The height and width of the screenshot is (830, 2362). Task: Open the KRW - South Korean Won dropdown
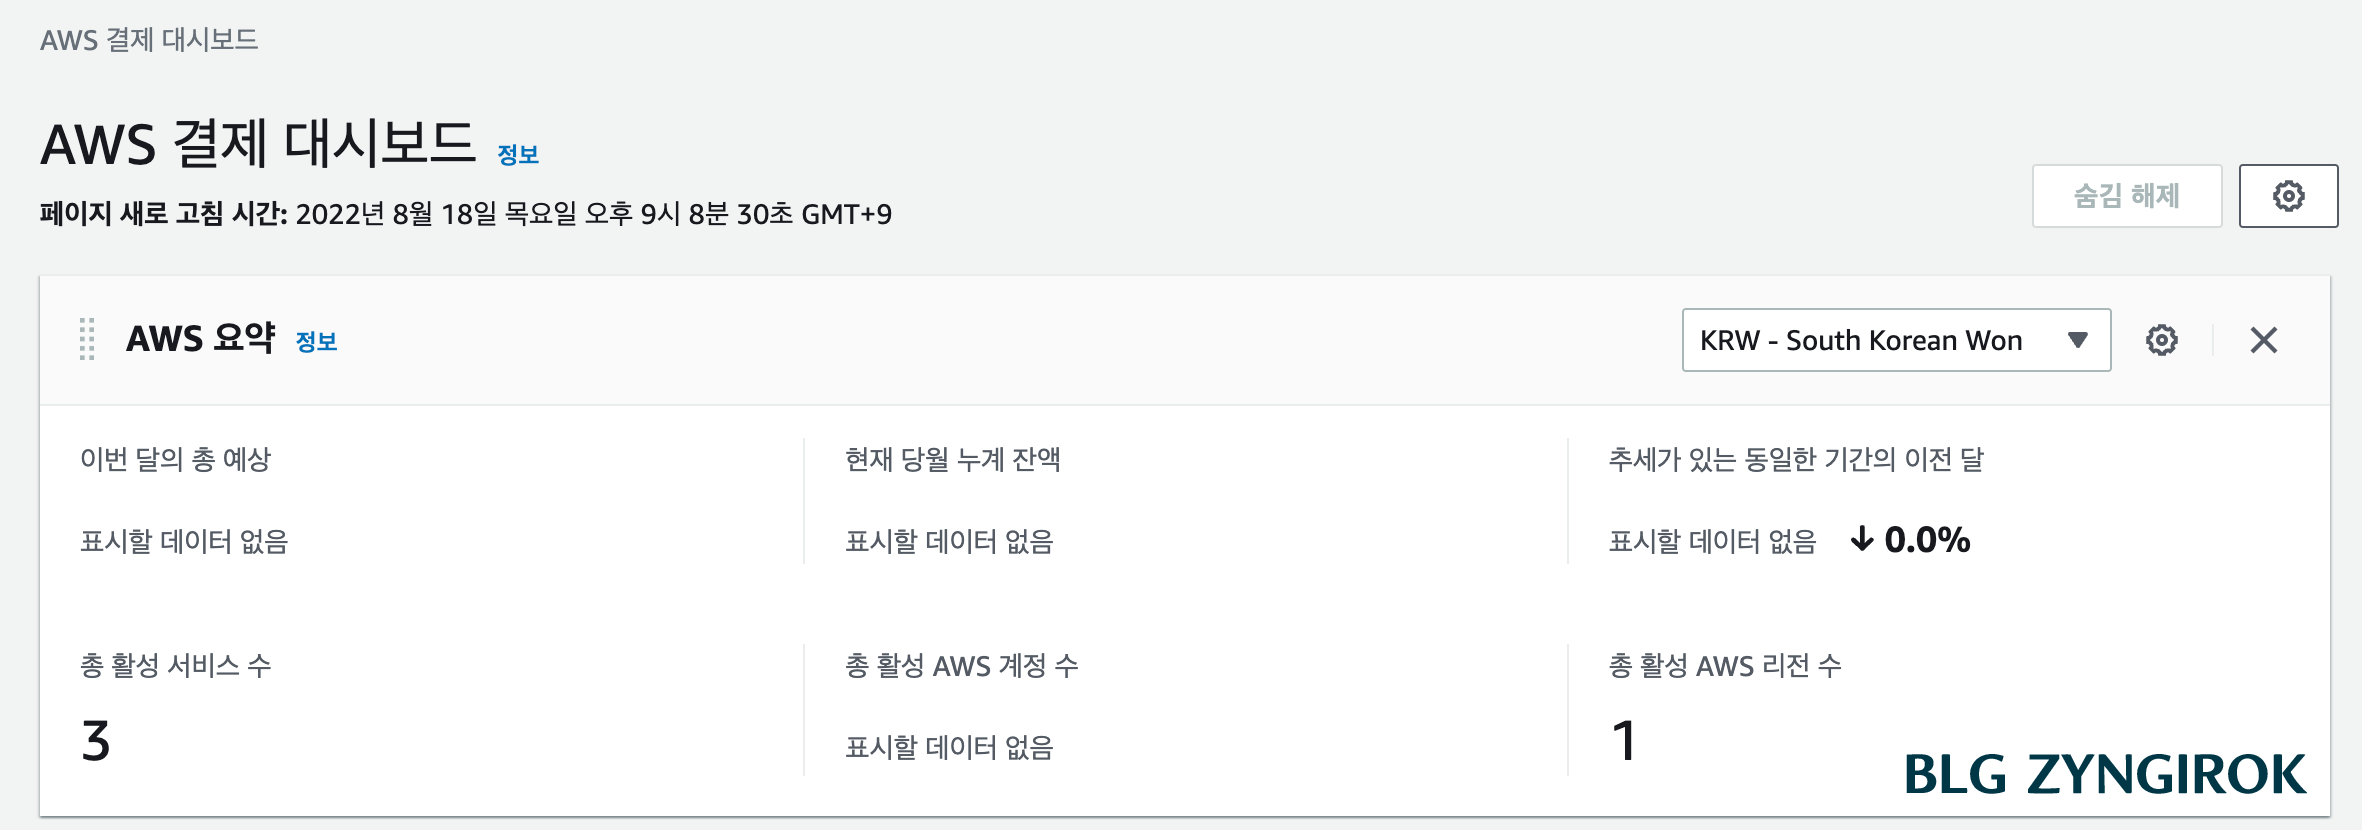point(1895,340)
